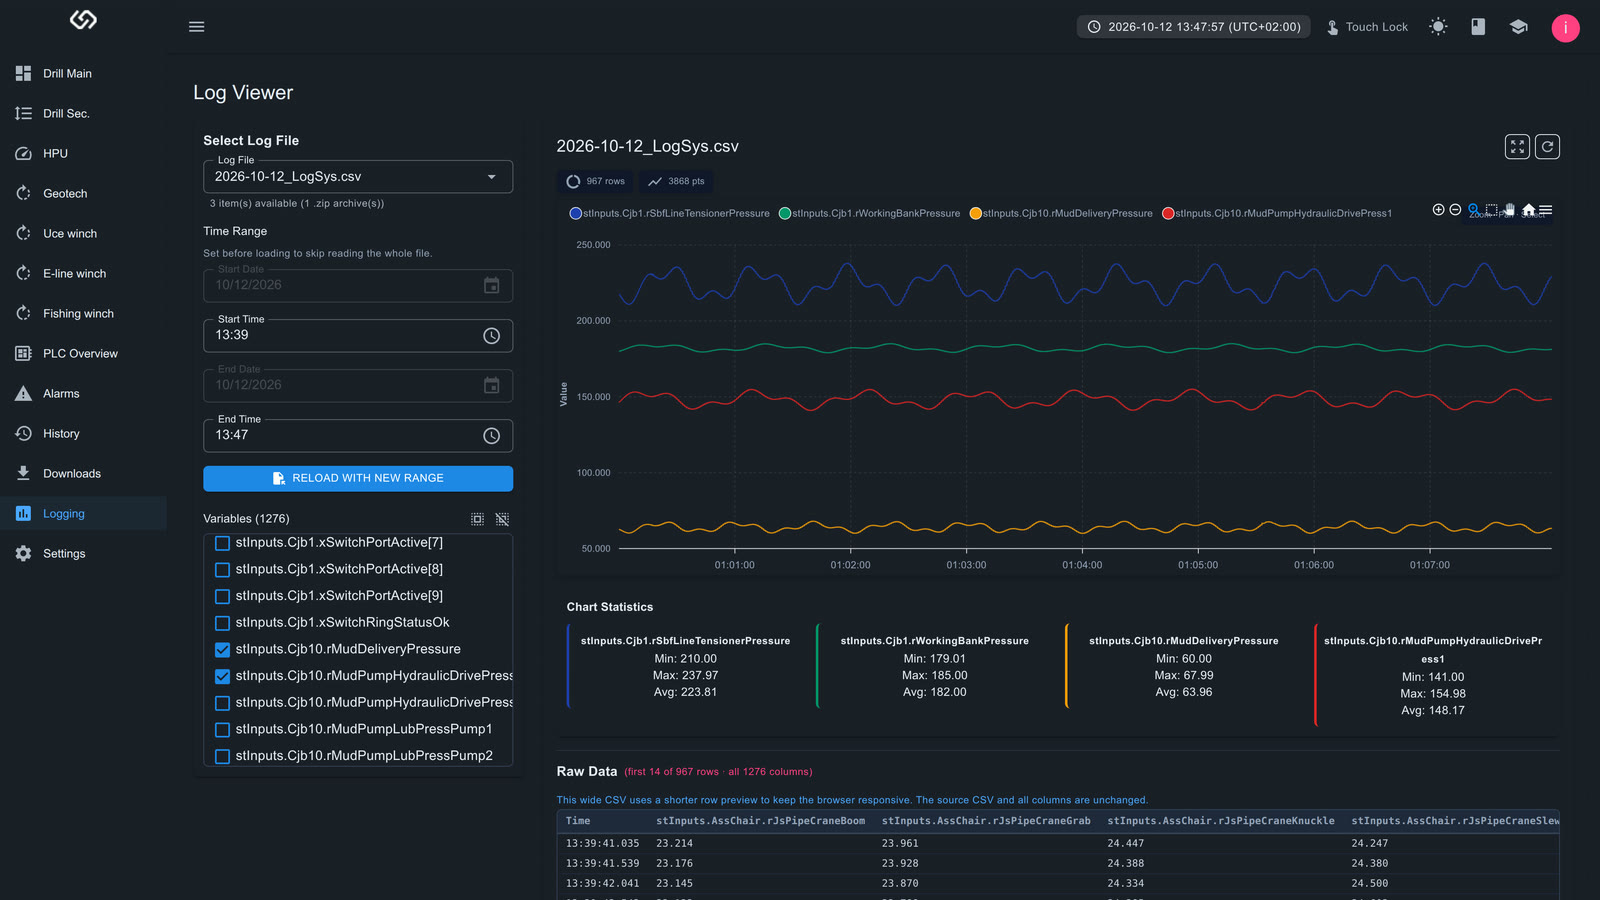This screenshot has height=900, width=1600.
Task: Open the pink user avatar
Action: click(x=1565, y=28)
